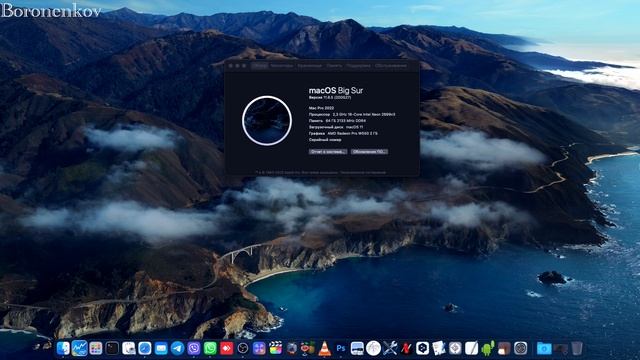This screenshot has height=360, width=640.
Task: Open WhatsApp from the dock
Action: pyautogui.click(x=210, y=348)
